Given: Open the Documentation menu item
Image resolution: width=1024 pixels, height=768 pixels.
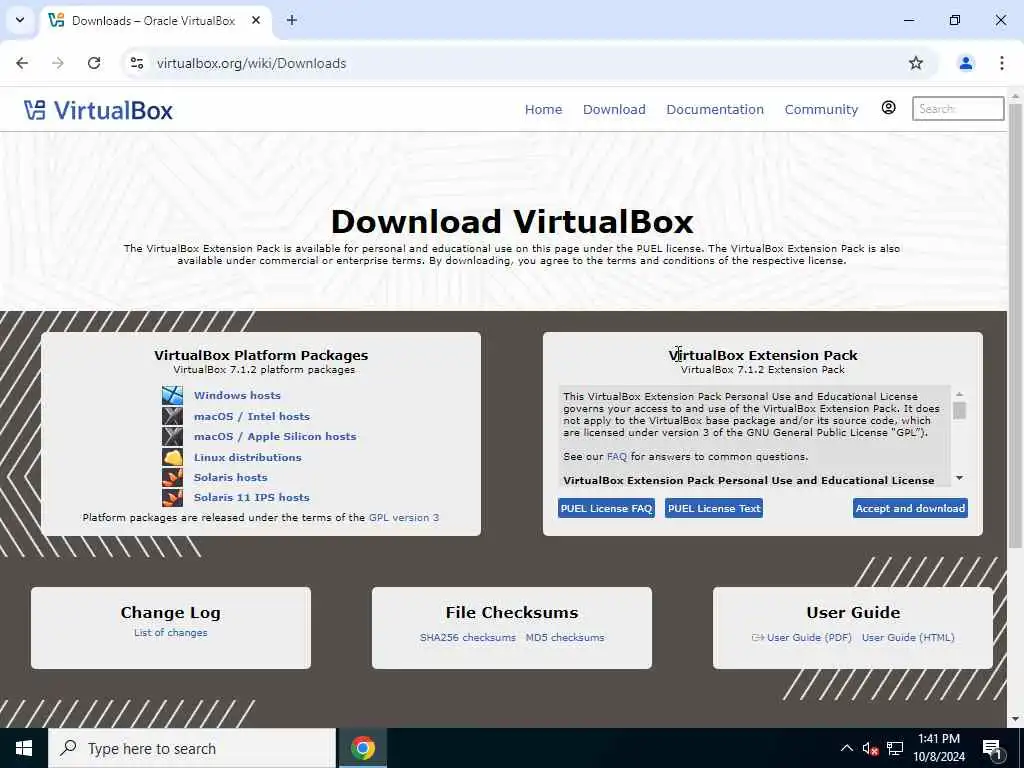Looking at the screenshot, I should pyautogui.click(x=715, y=110).
